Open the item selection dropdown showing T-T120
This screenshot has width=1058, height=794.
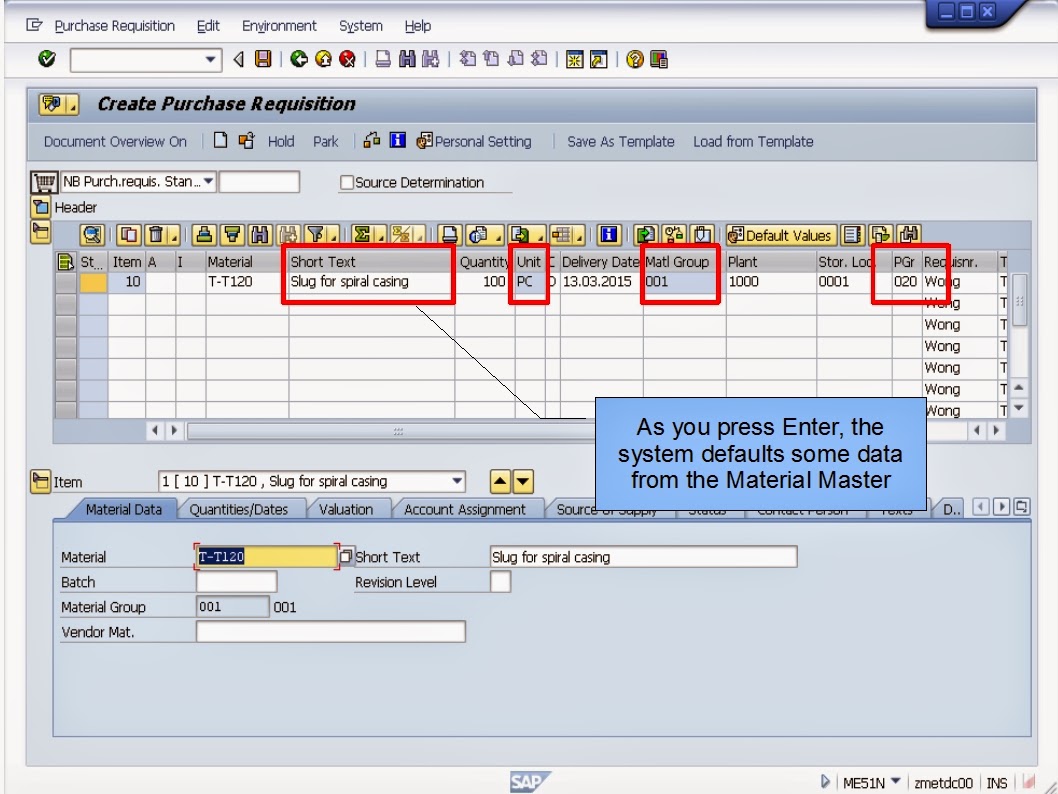click(x=457, y=481)
